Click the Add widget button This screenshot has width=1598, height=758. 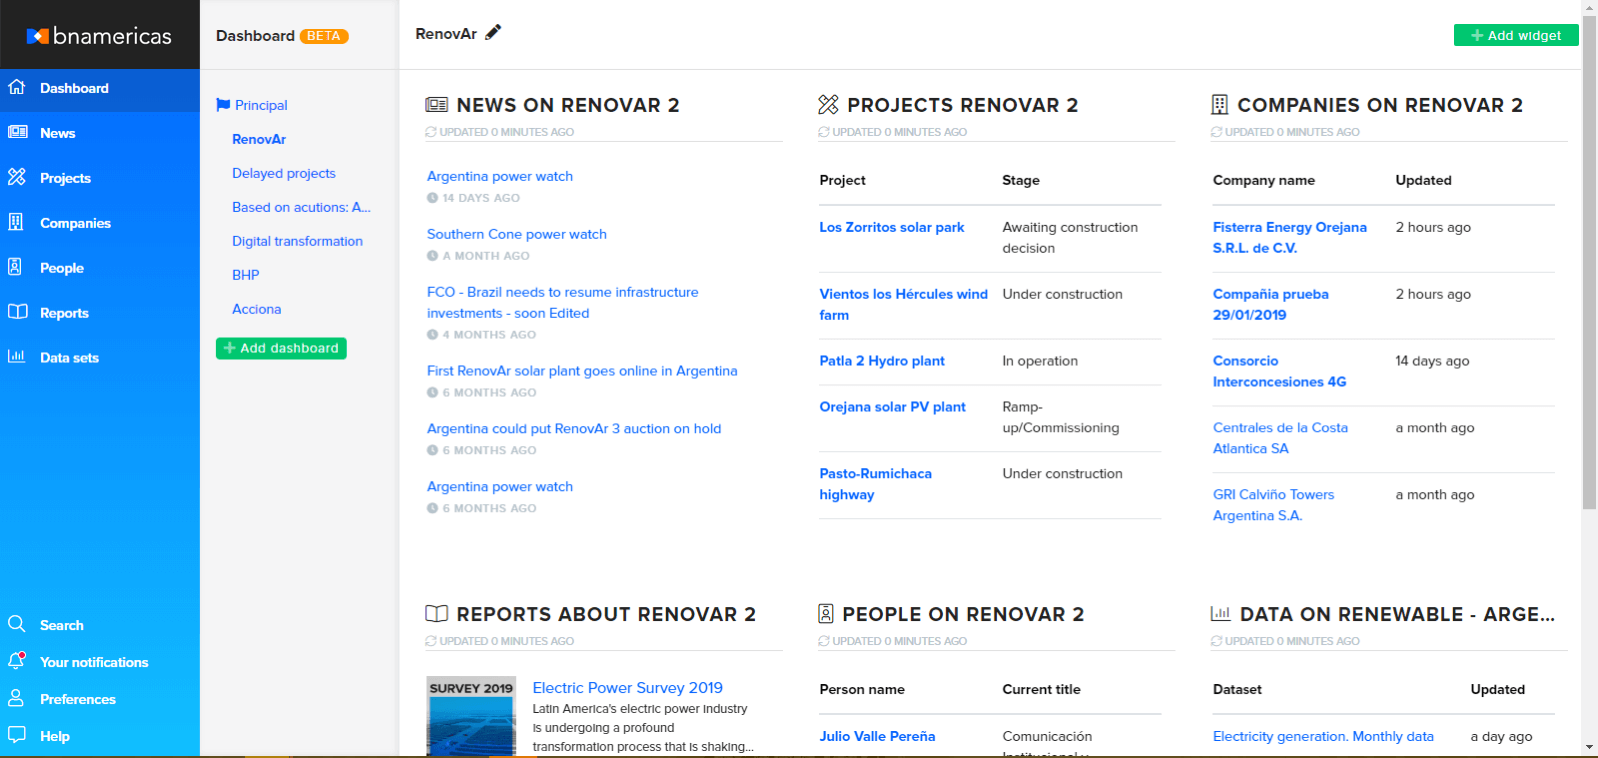pos(1516,35)
